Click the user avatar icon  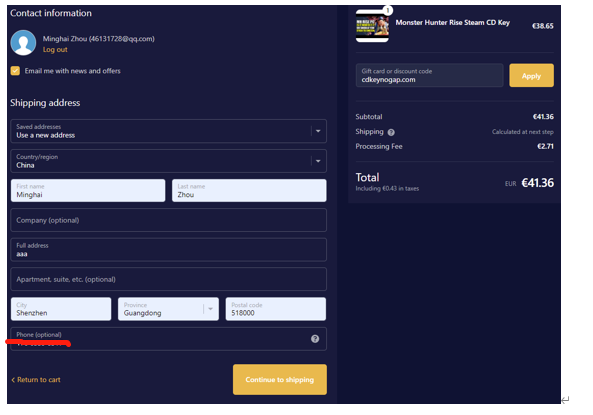(23, 43)
